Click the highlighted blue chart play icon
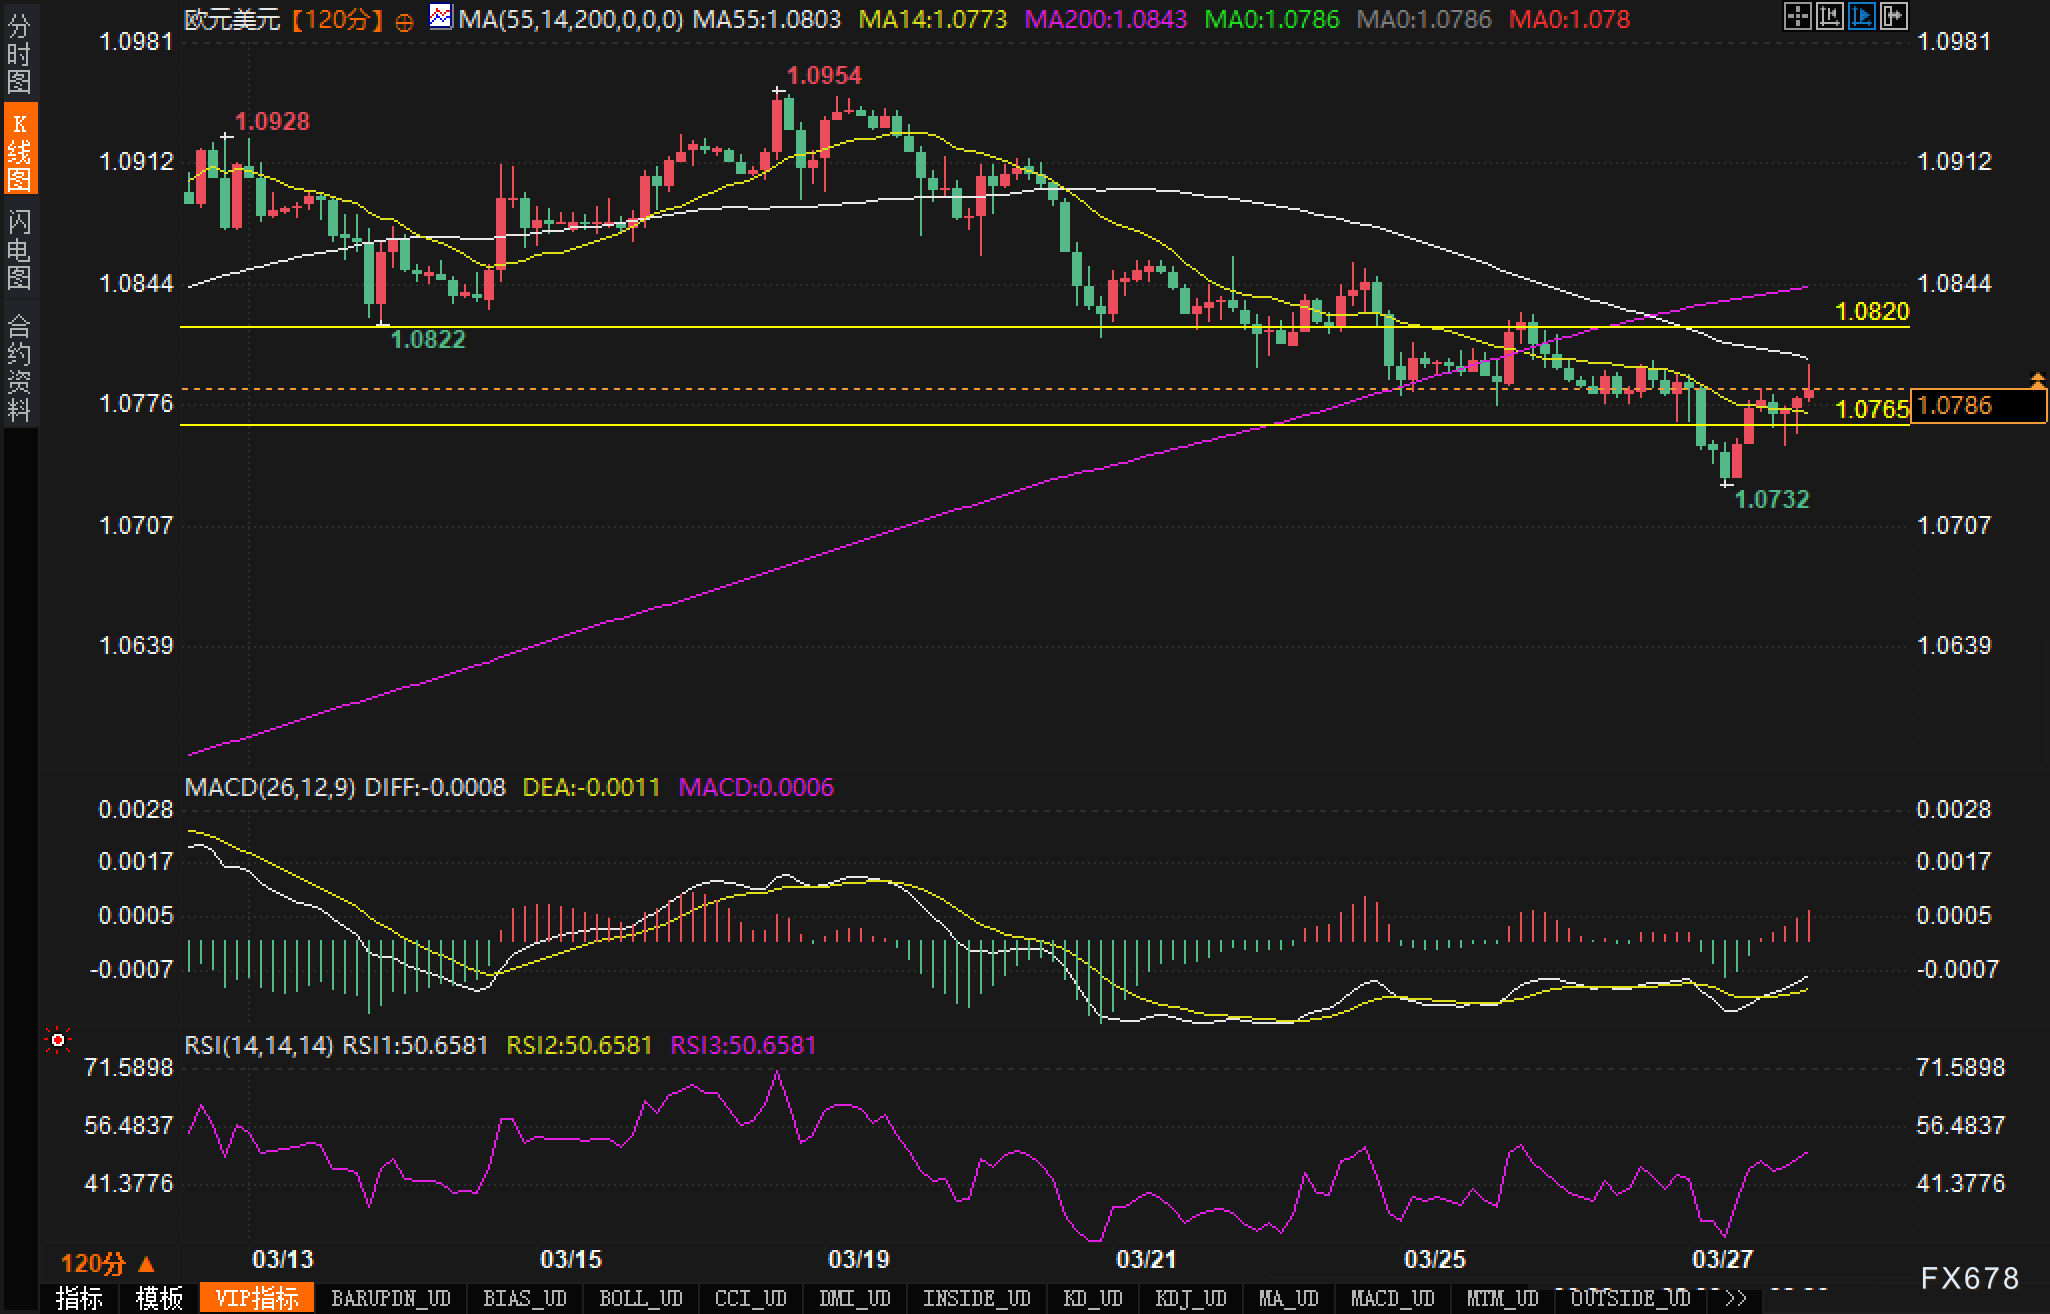Screen dimensions: 2050x1314 (1861, 16)
